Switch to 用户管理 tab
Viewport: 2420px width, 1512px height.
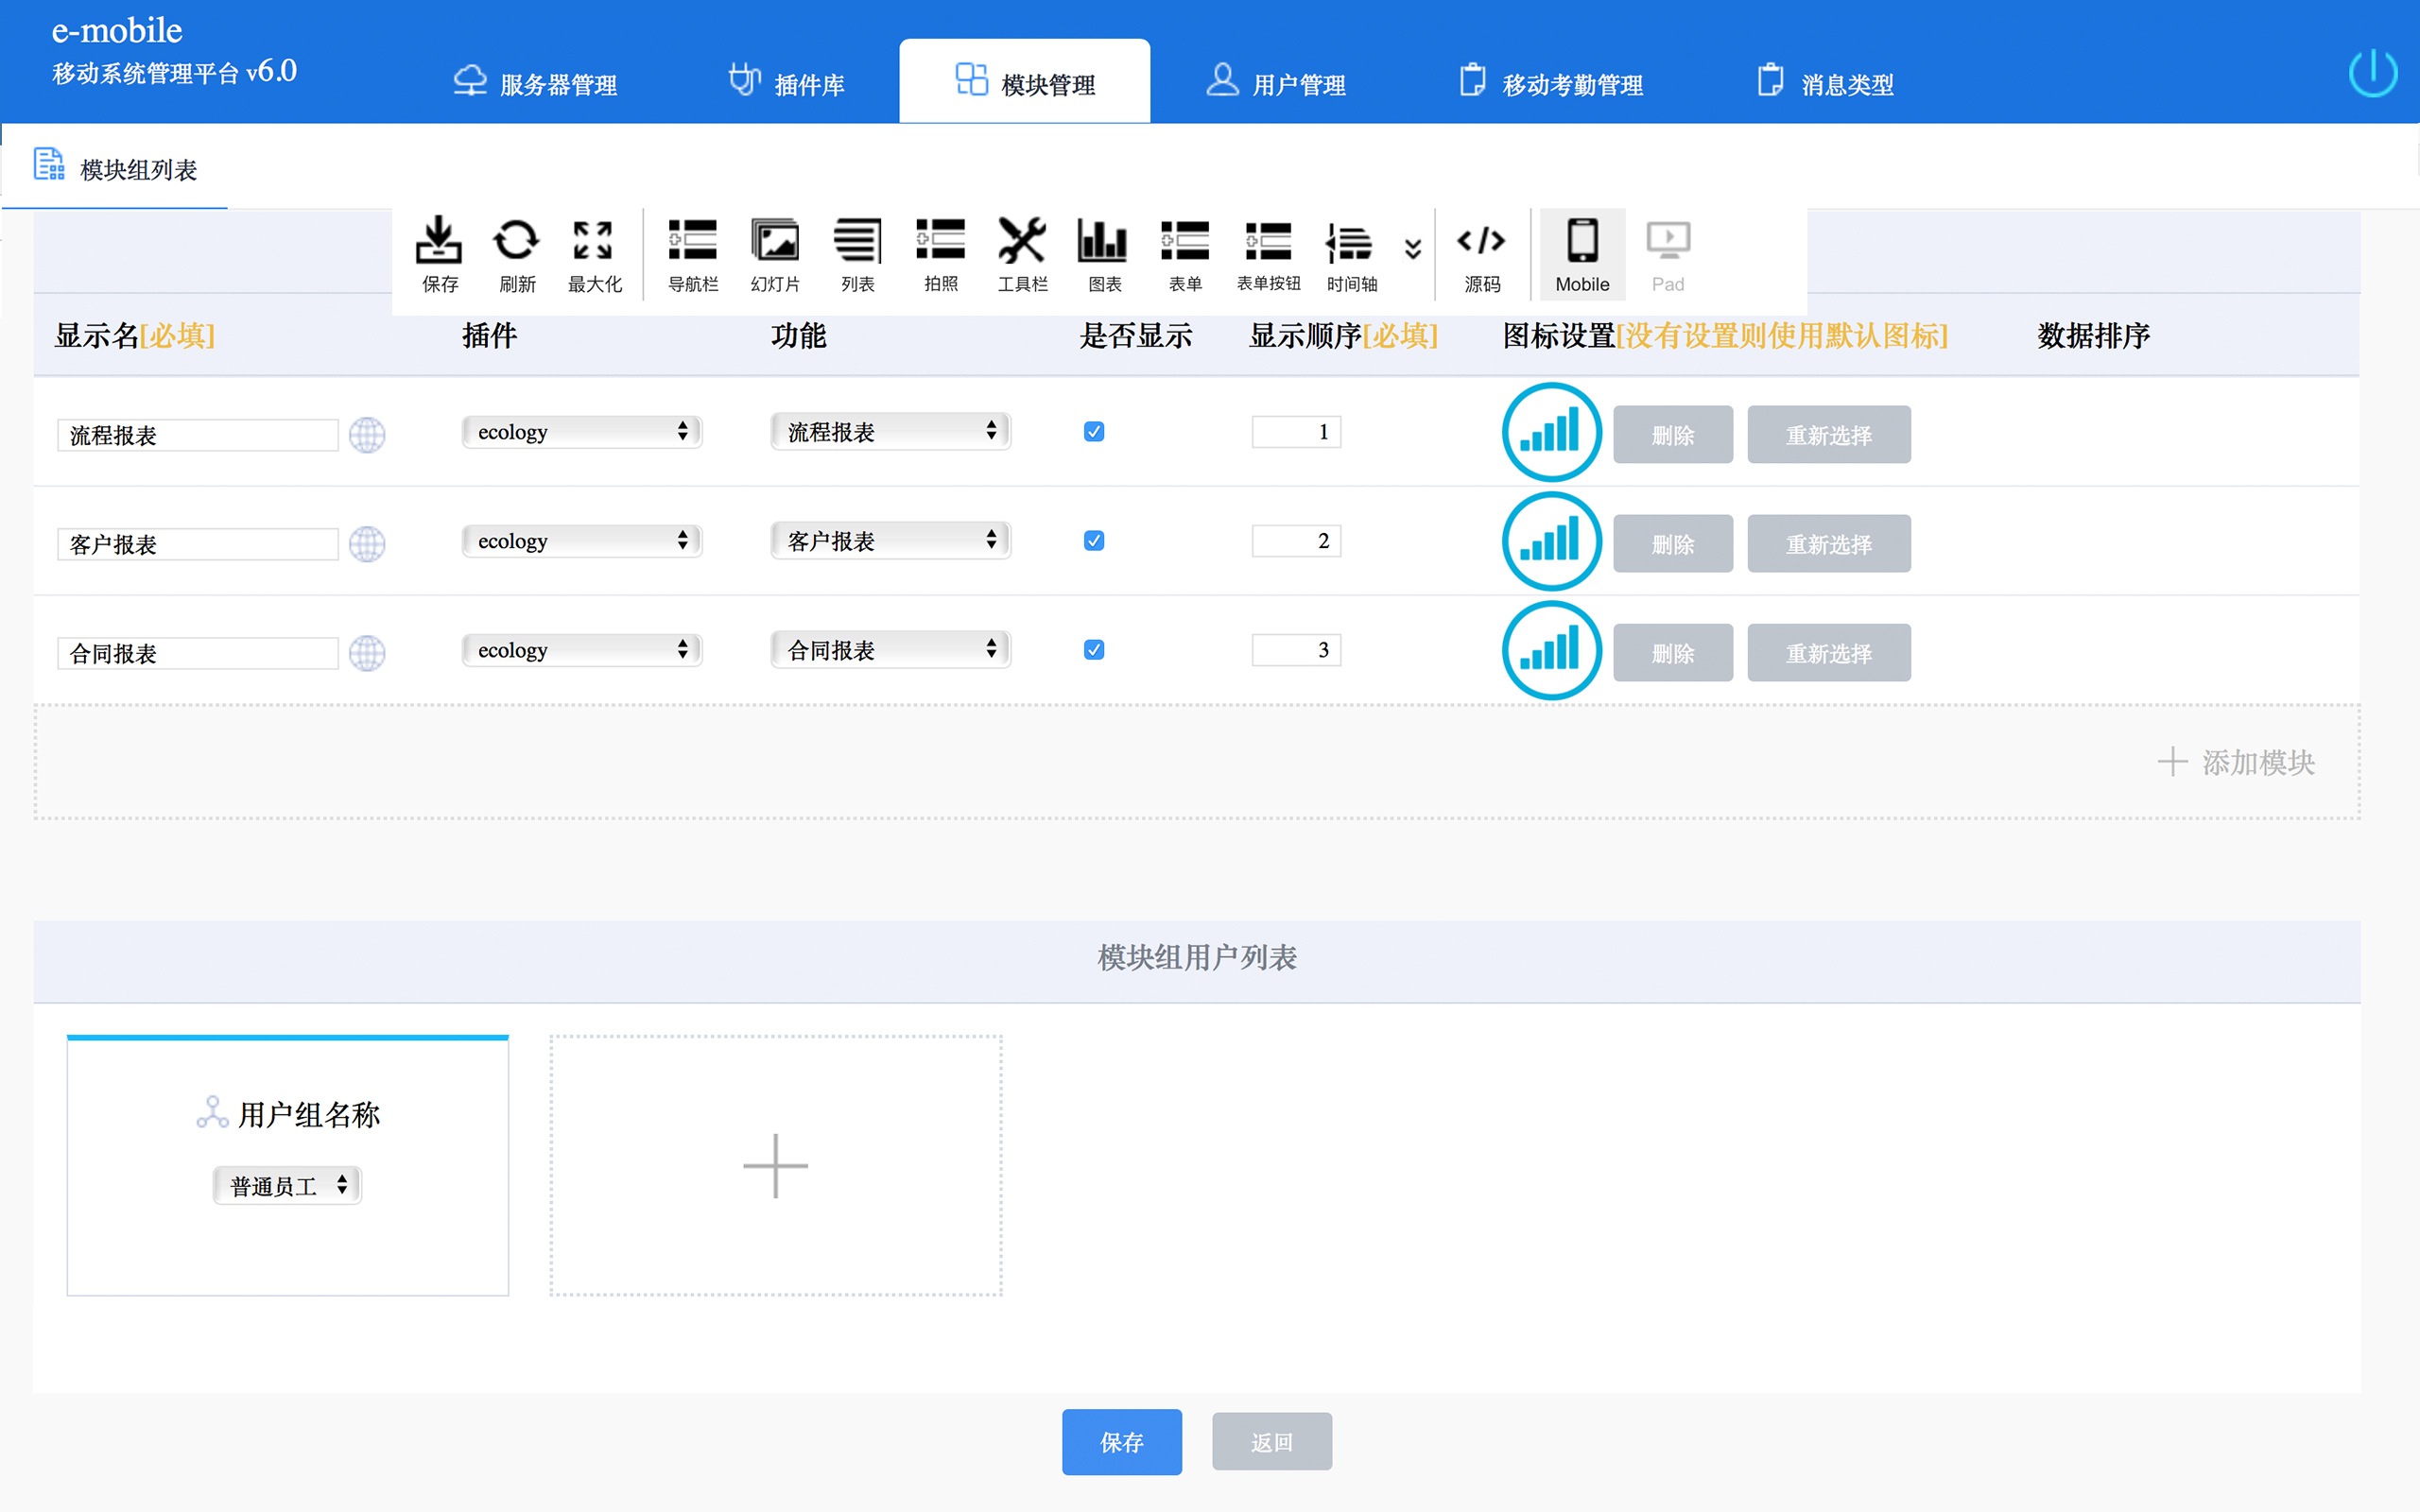(1277, 84)
